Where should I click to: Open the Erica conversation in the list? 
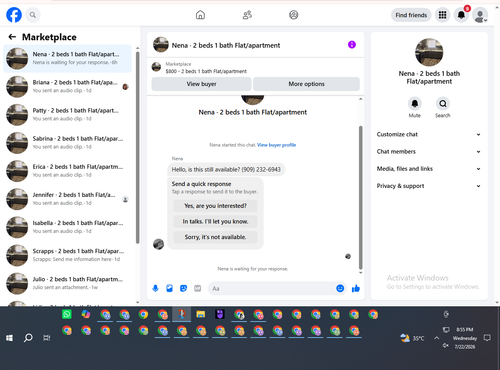pos(67,171)
